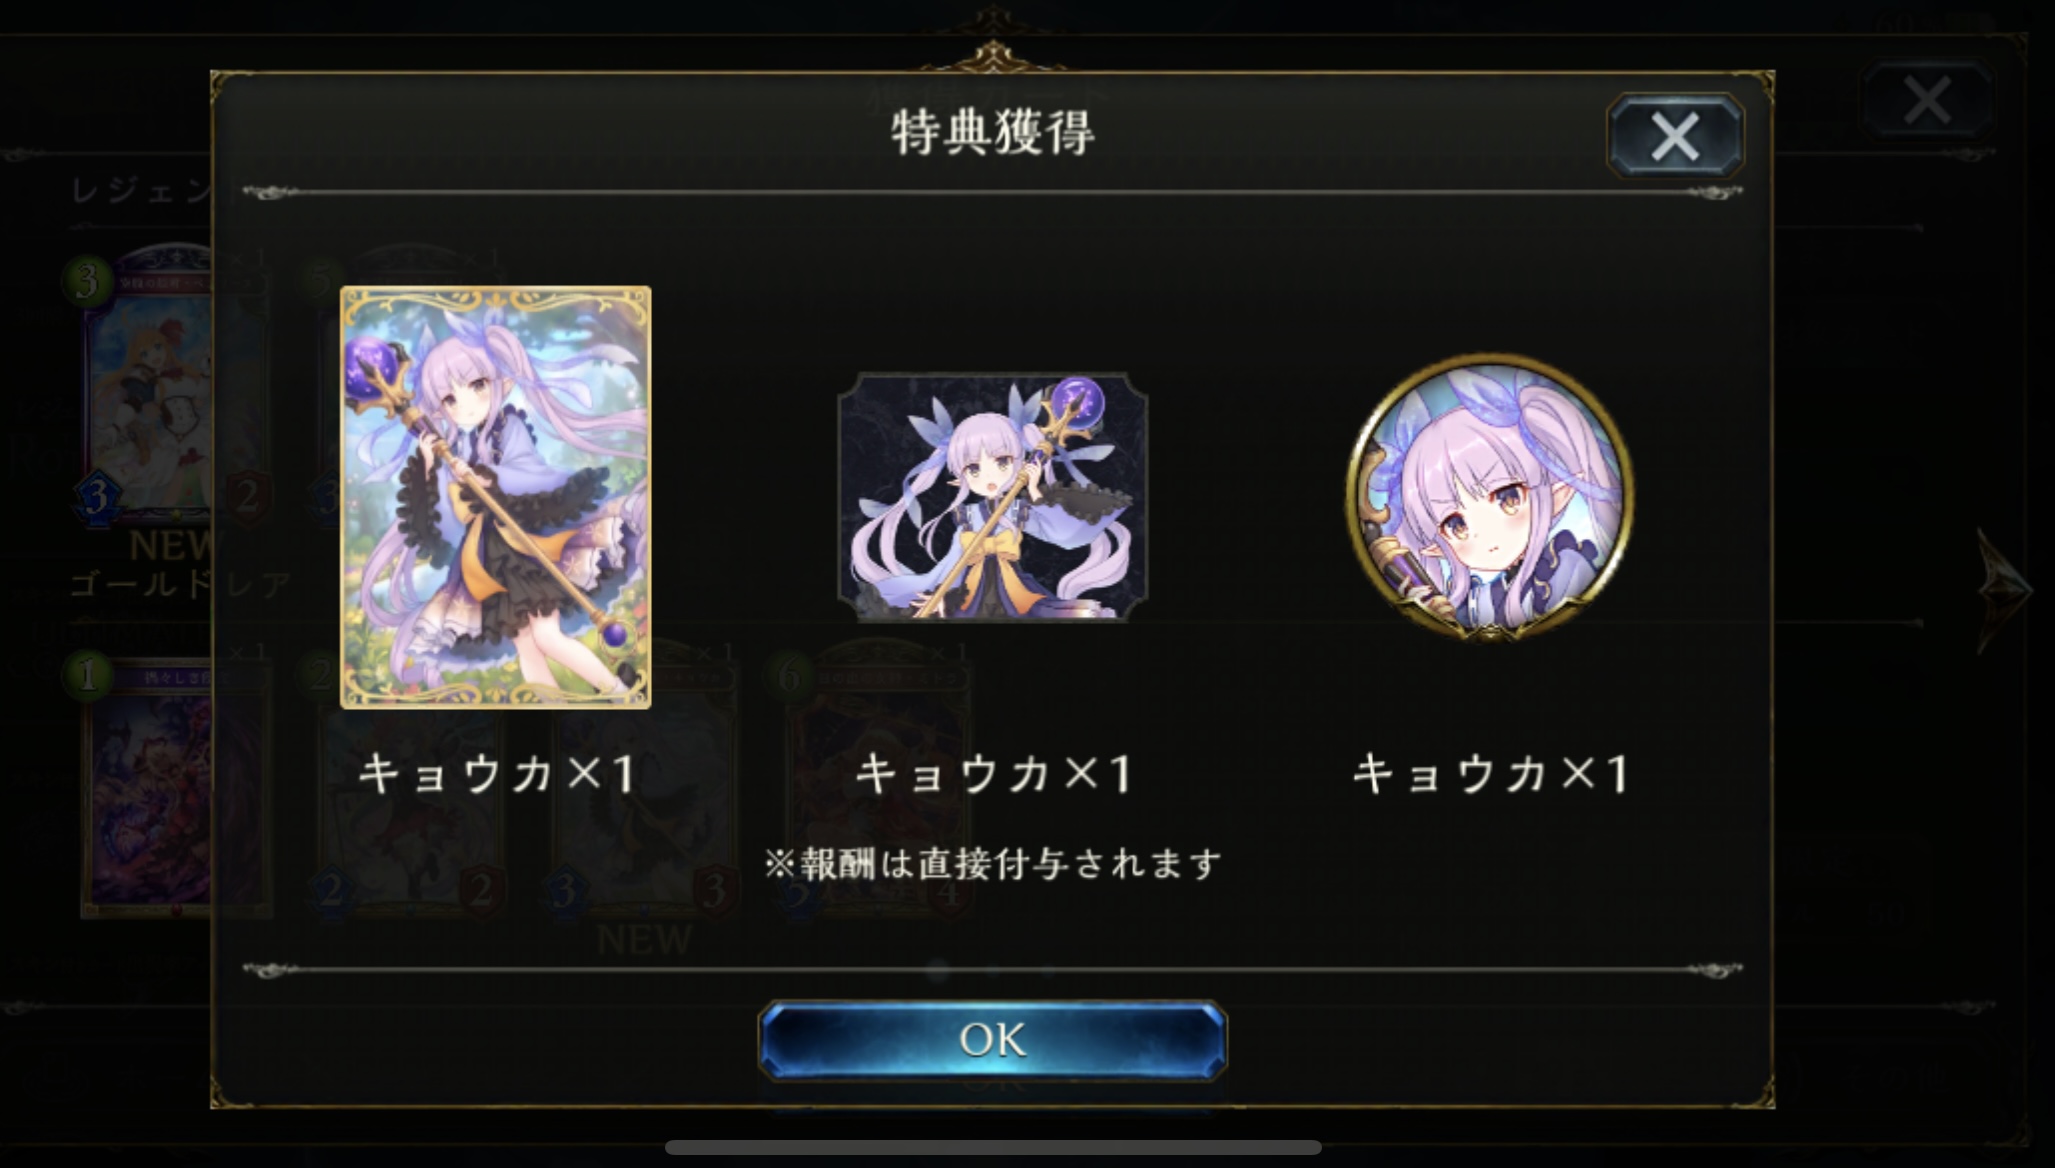Close the 特典獲得 dialog with its X
2055x1168 pixels.
click(1675, 136)
